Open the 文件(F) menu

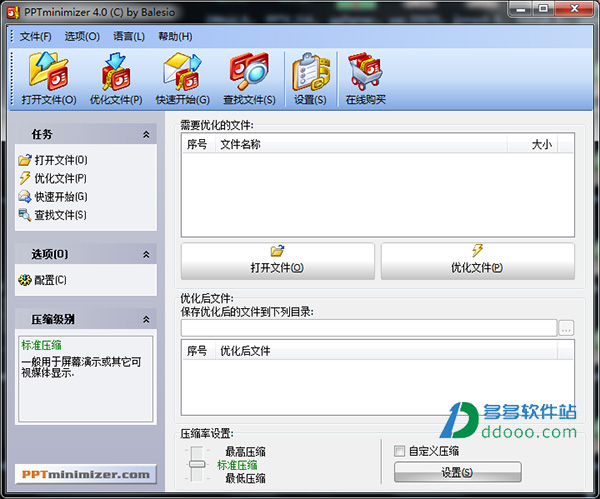coord(35,36)
